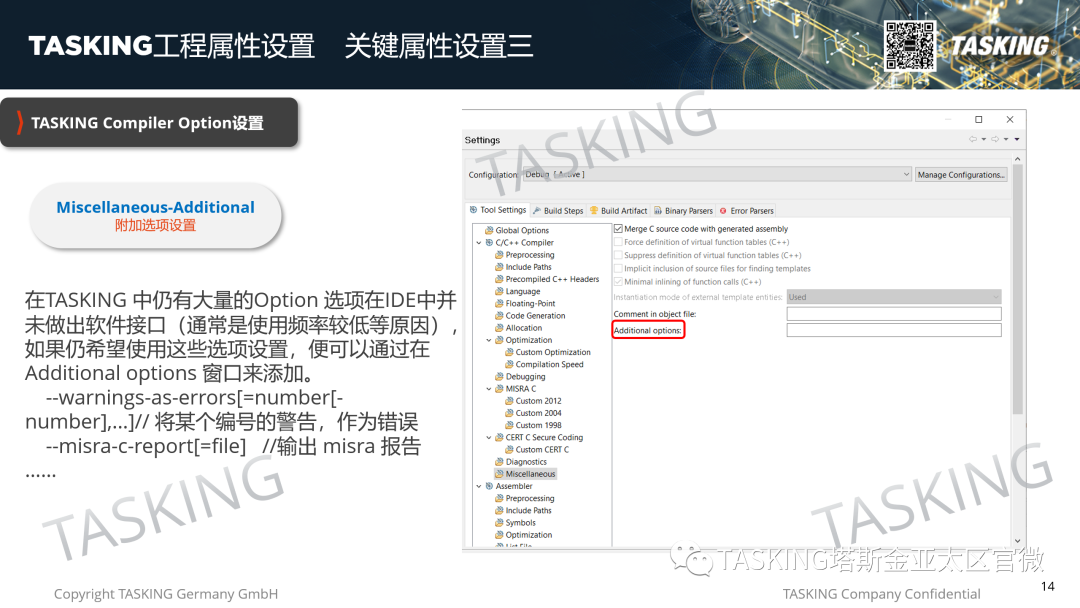Click the Compilation Speed icon
The height and width of the screenshot is (608, 1080).
510,364
